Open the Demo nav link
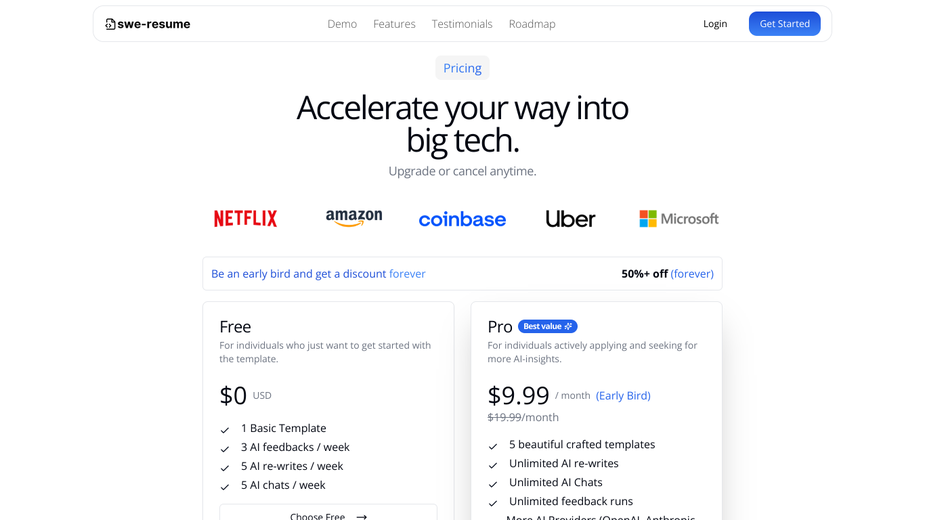The image size is (925, 520). click(x=342, y=24)
